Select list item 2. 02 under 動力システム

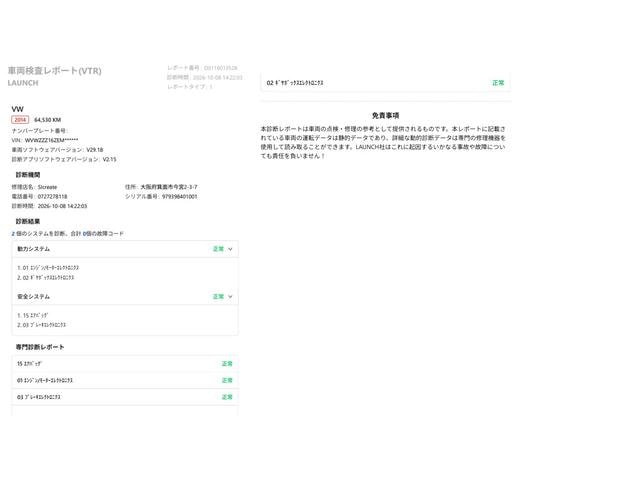(x=46, y=278)
